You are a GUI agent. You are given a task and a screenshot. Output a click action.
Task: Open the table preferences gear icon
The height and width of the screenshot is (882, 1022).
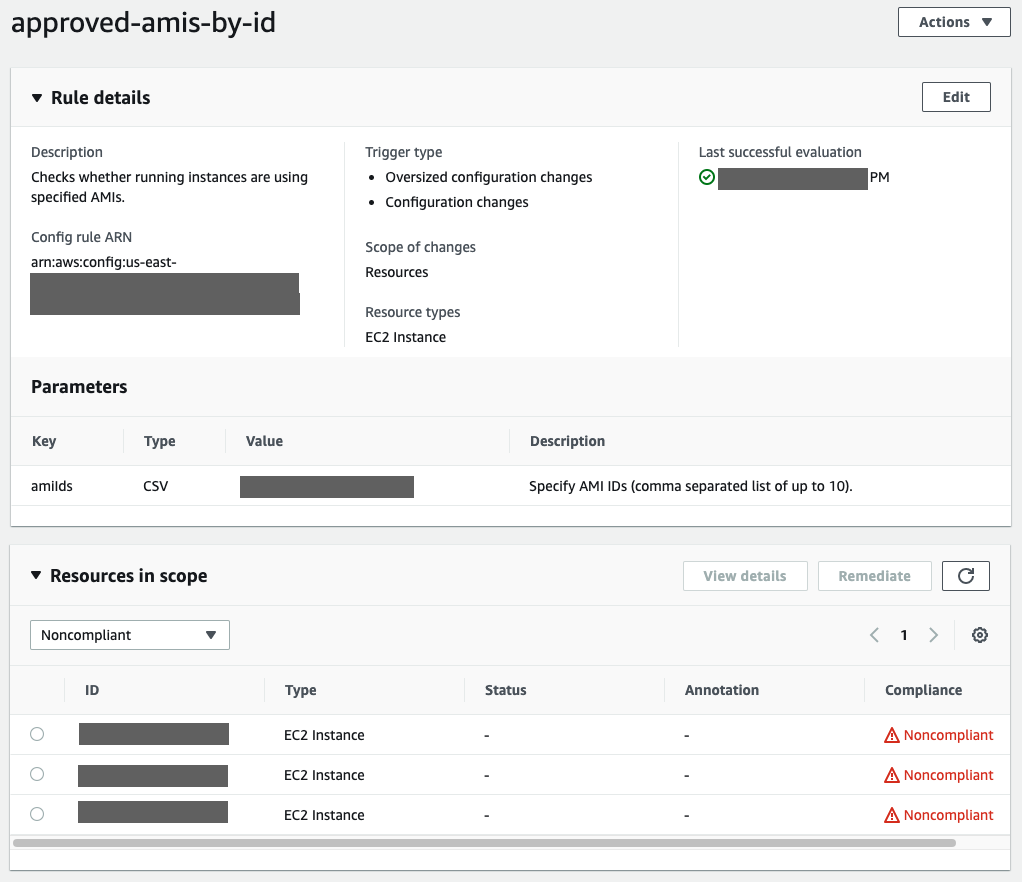(979, 635)
